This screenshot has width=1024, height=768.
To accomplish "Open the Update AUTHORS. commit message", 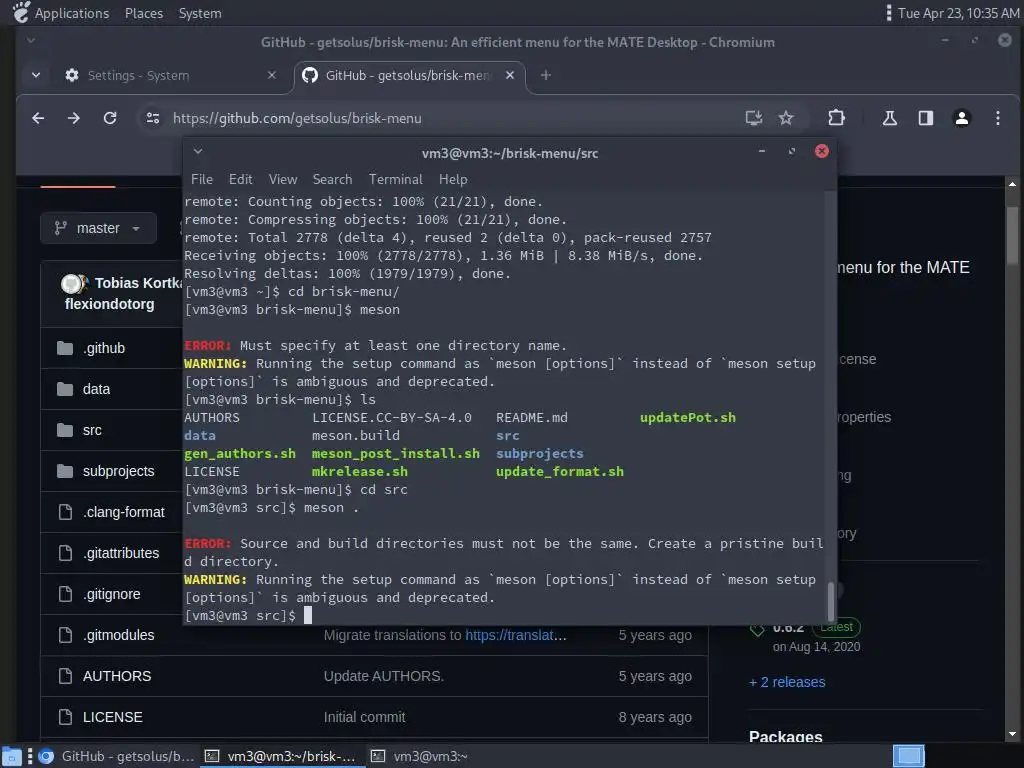I will click(384, 677).
